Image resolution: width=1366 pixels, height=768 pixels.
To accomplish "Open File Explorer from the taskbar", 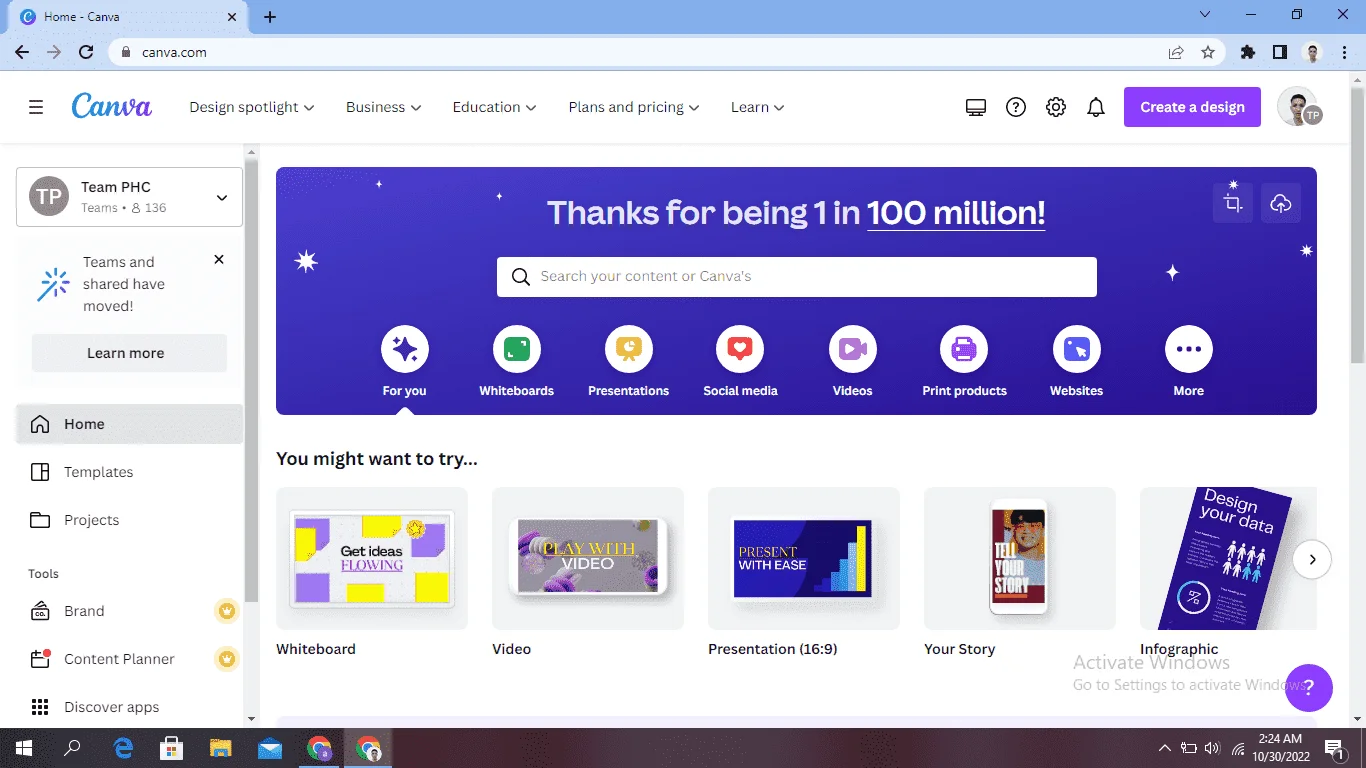I will coord(221,748).
